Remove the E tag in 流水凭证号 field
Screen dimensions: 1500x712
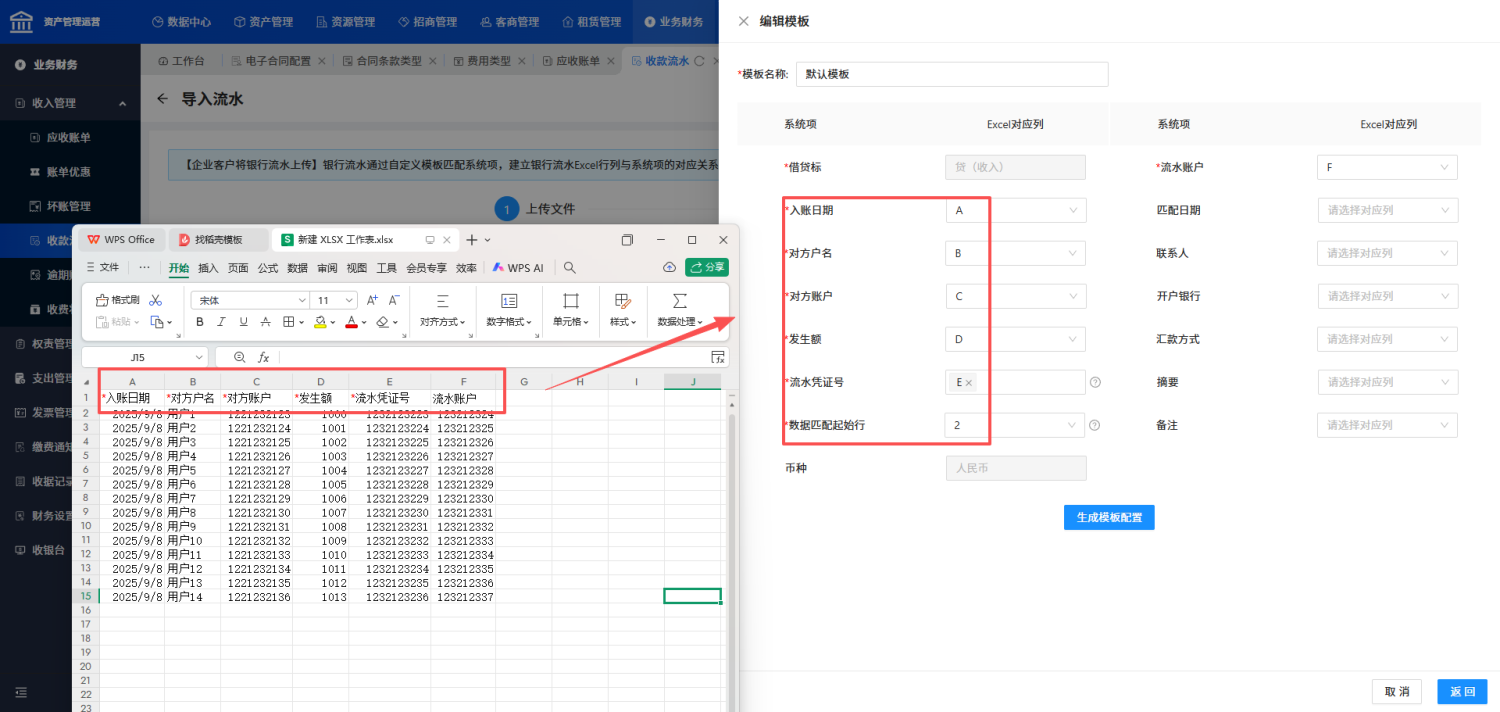tap(969, 383)
